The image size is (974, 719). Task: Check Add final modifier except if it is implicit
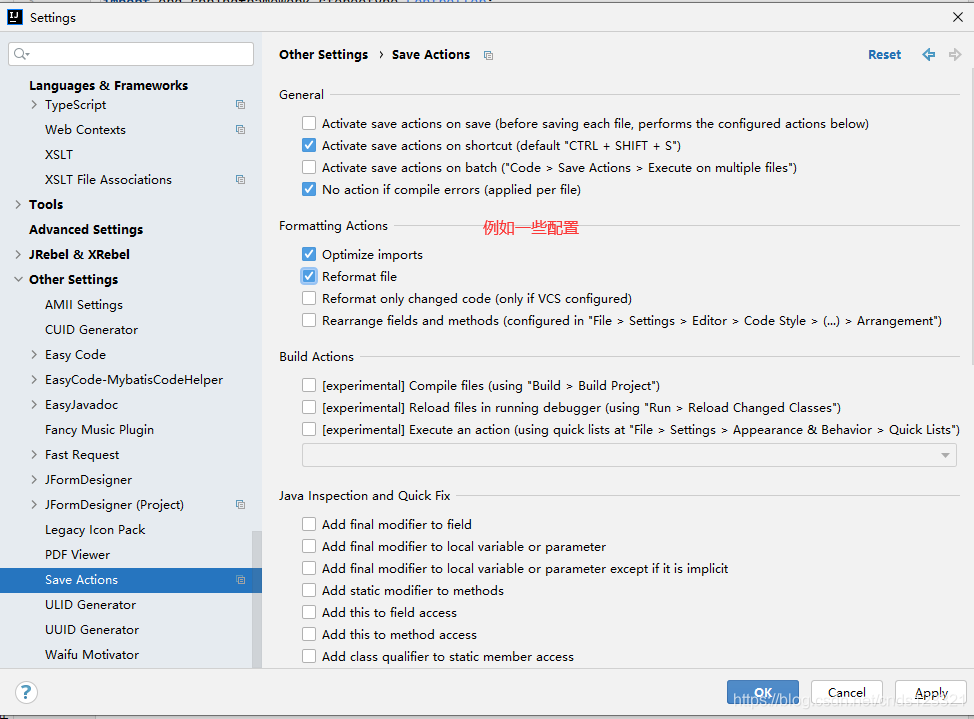pyautogui.click(x=309, y=568)
